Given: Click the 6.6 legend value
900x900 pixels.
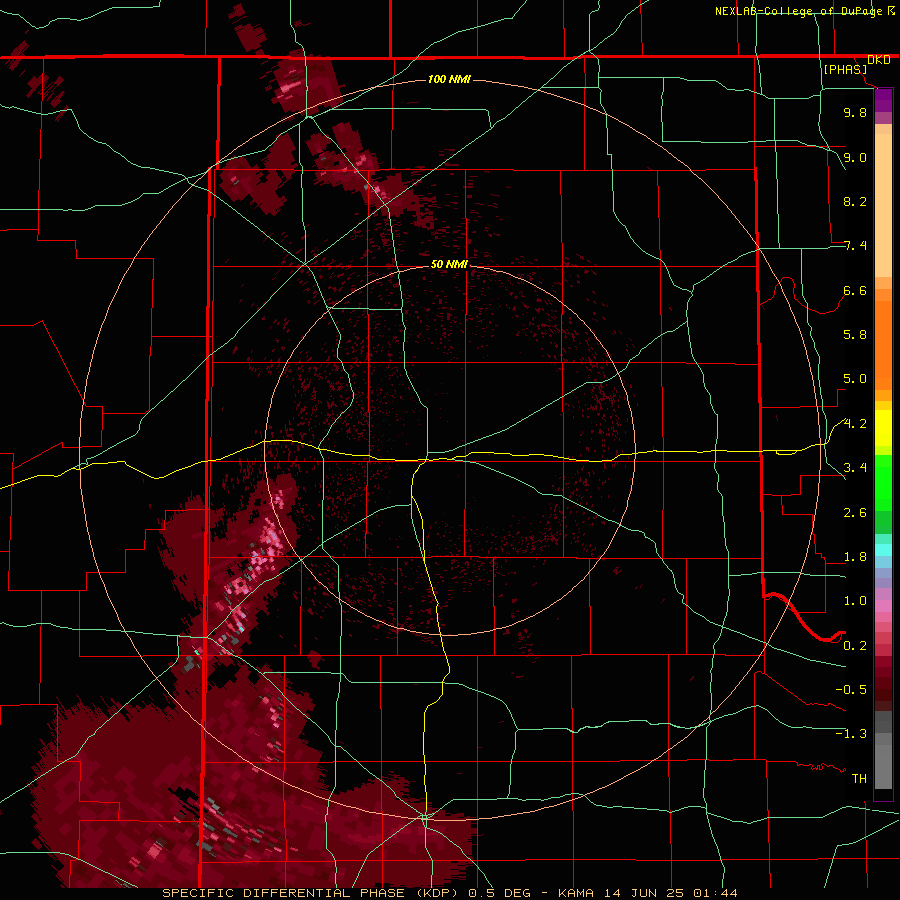Looking at the screenshot, I should [855, 290].
